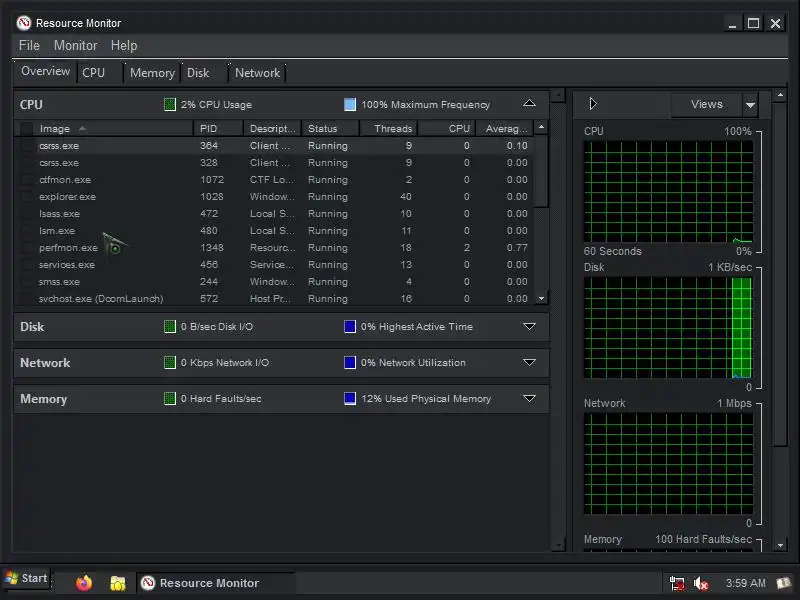
Task: Tick the perfmon.exe process checkbox
Action: click(x=27, y=248)
